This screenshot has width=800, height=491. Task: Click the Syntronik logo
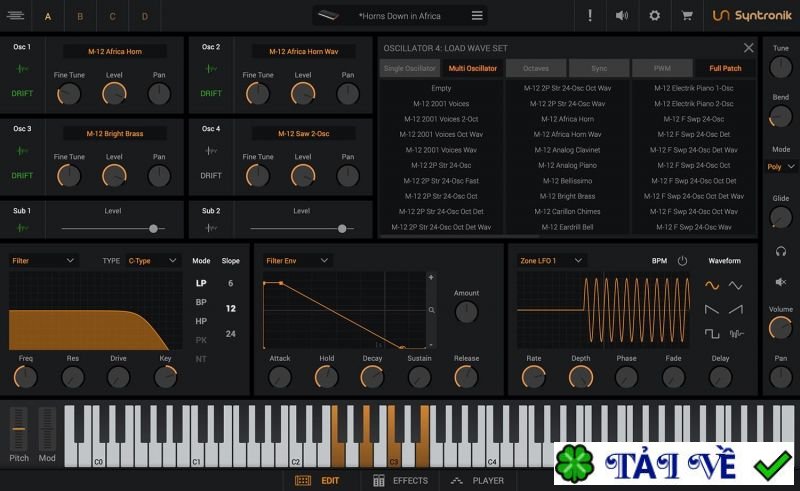click(x=752, y=16)
